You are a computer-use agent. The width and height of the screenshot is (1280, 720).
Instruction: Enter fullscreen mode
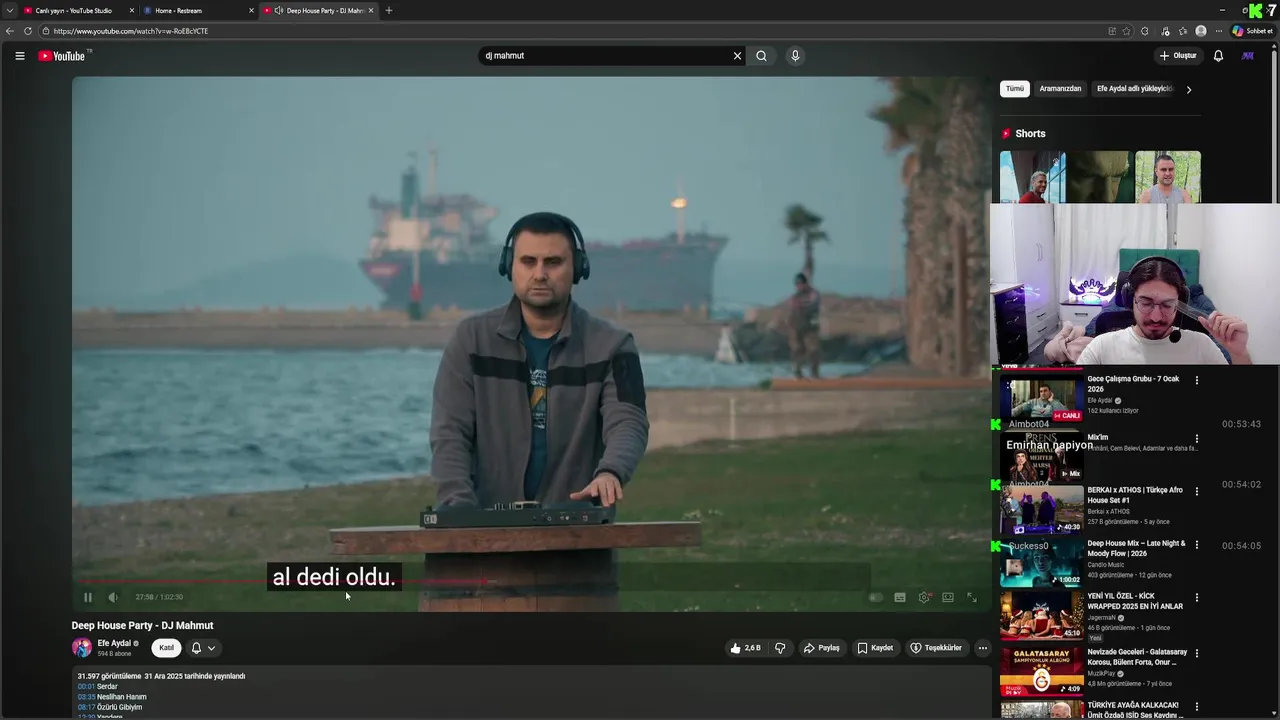coord(971,597)
